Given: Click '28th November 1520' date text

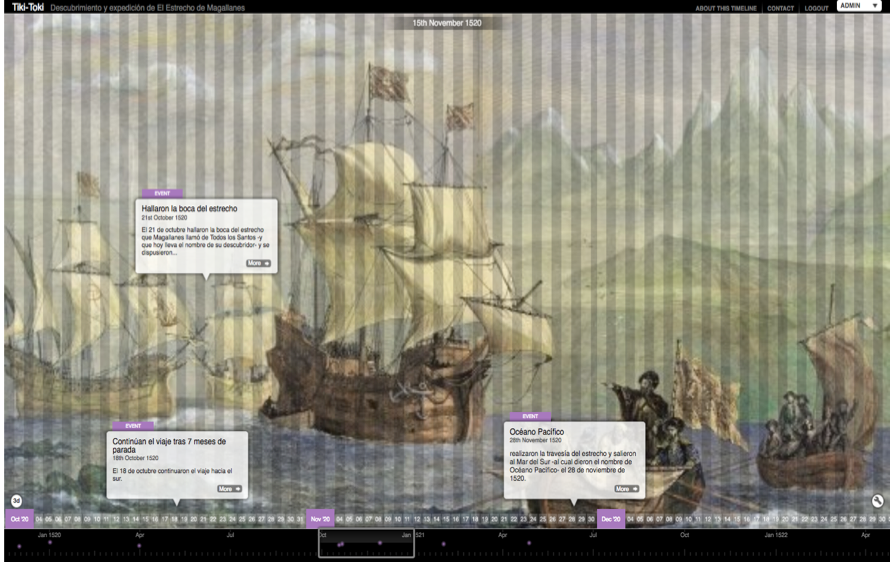Looking at the screenshot, I should coord(535,440).
